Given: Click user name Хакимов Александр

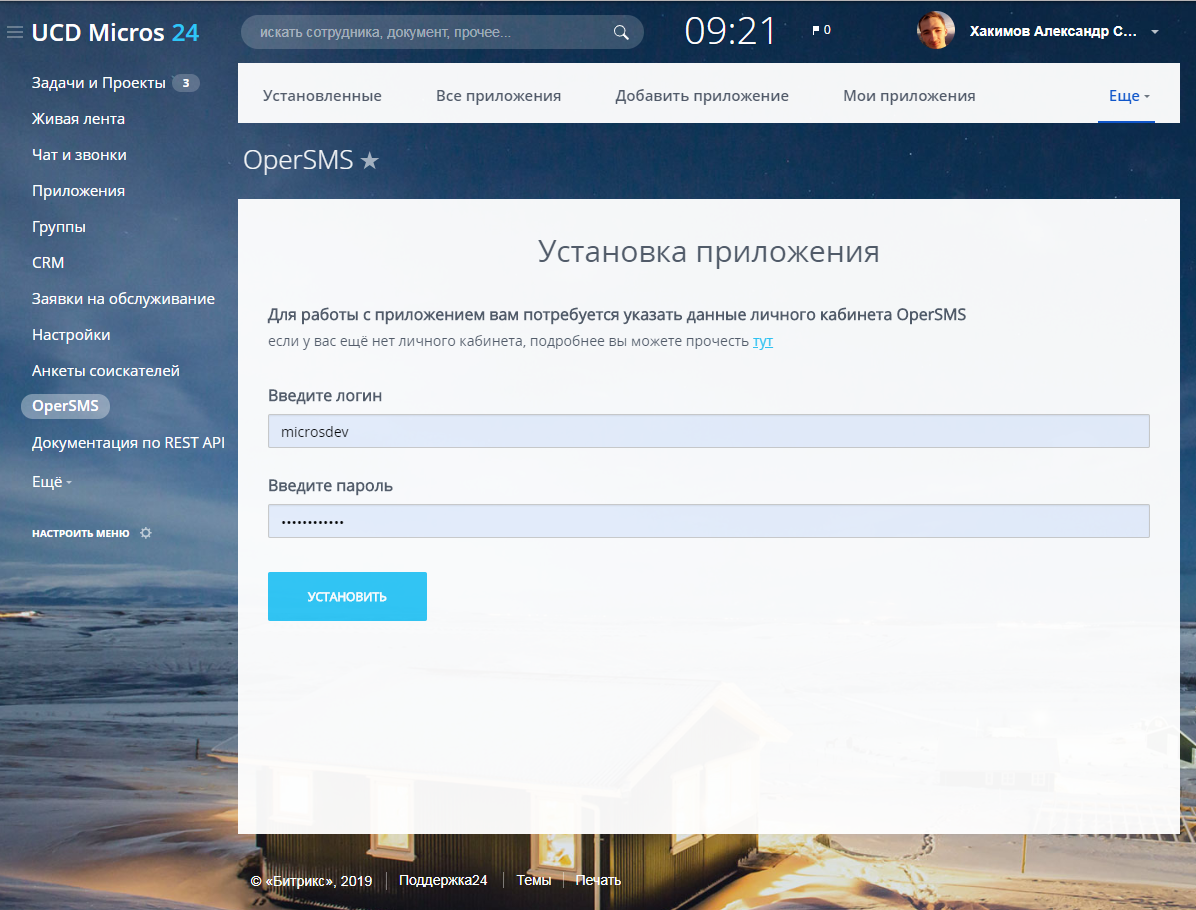Looking at the screenshot, I should coord(1053,31).
